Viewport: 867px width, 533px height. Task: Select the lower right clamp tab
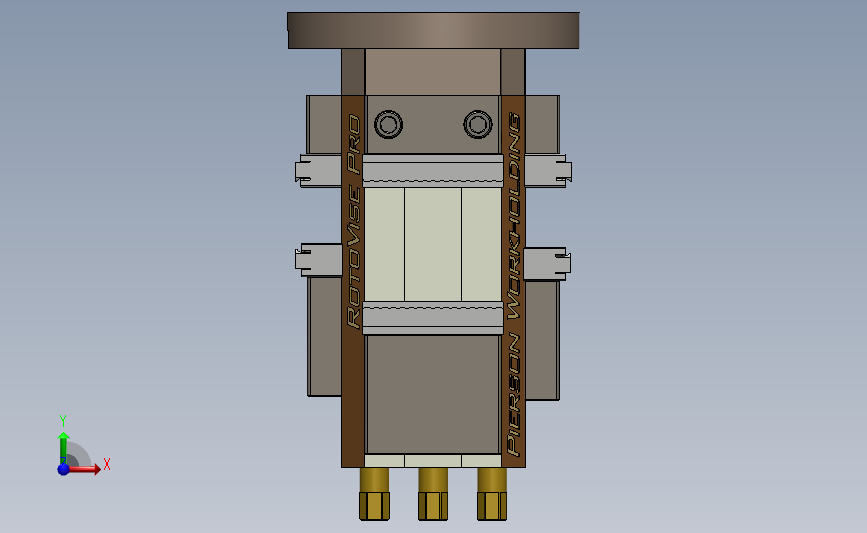[x=547, y=264]
